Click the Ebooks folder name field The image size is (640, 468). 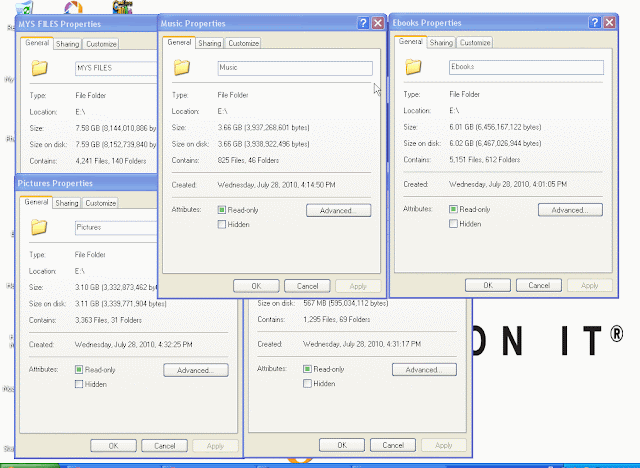527,67
